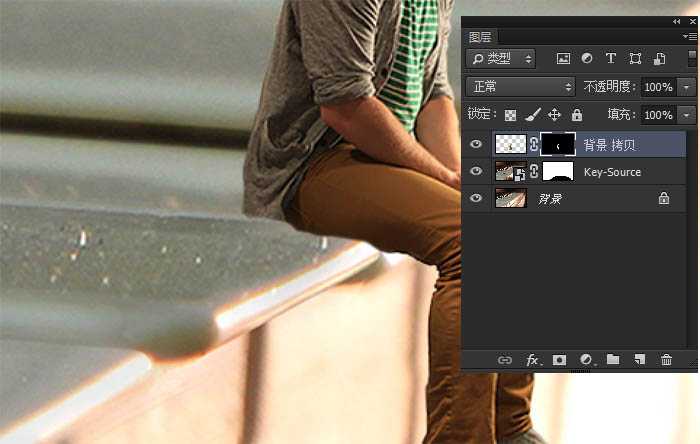Lock image pixels brush icon

[x=533, y=115]
